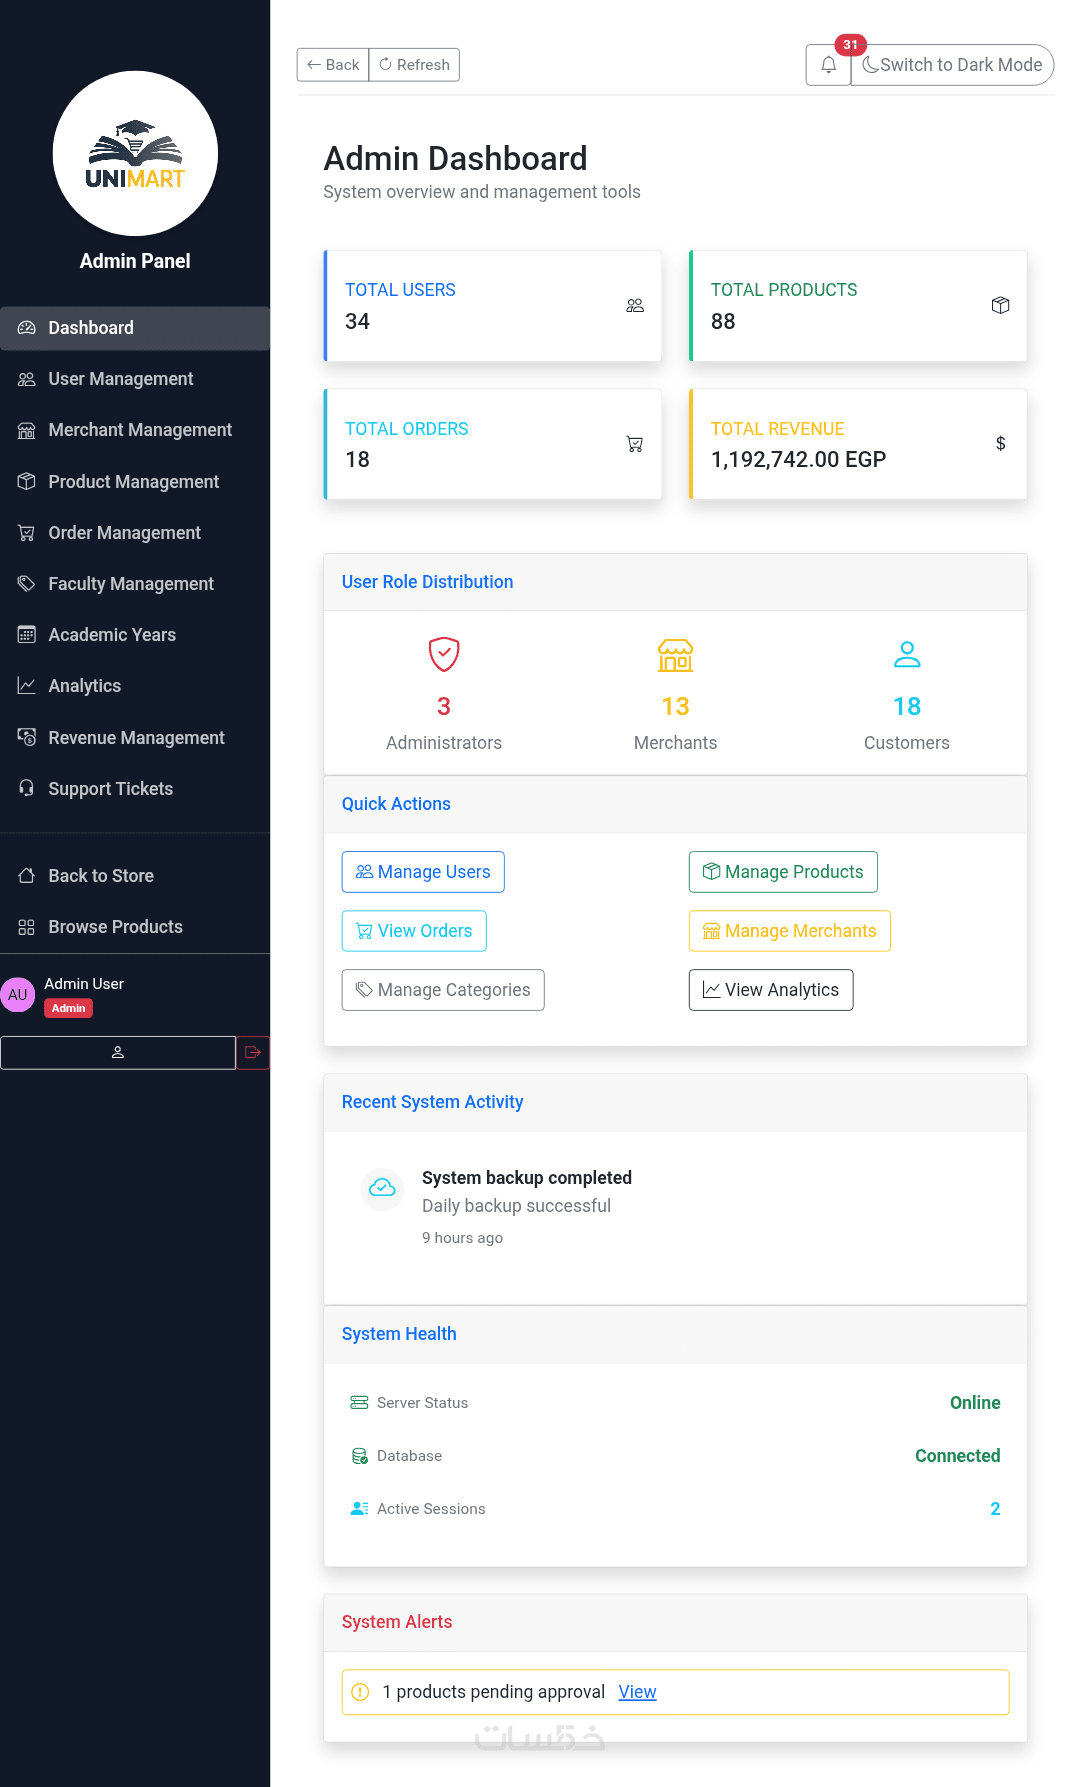1080x1787 pixels.
Task: Click the pending approval warning icon
Action: click(x=361, y=1692)
